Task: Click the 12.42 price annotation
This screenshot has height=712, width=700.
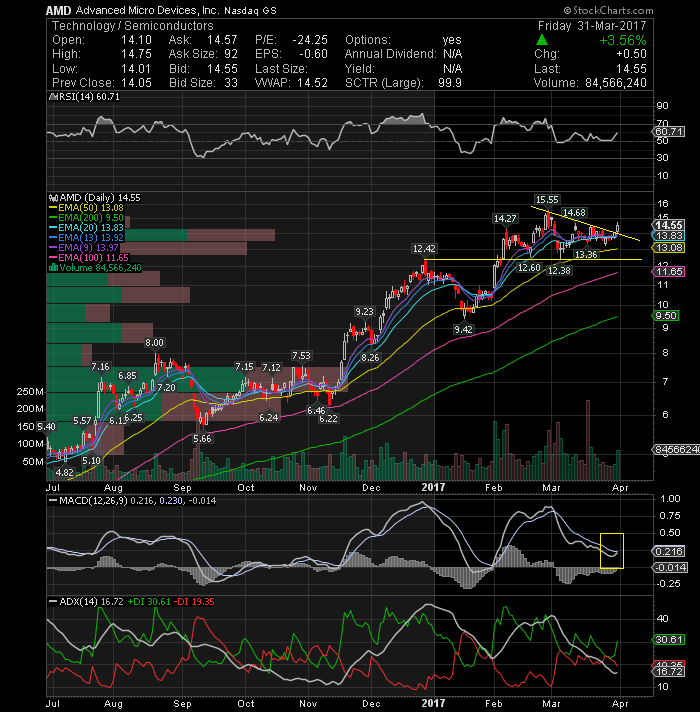Action: [424, 249]
